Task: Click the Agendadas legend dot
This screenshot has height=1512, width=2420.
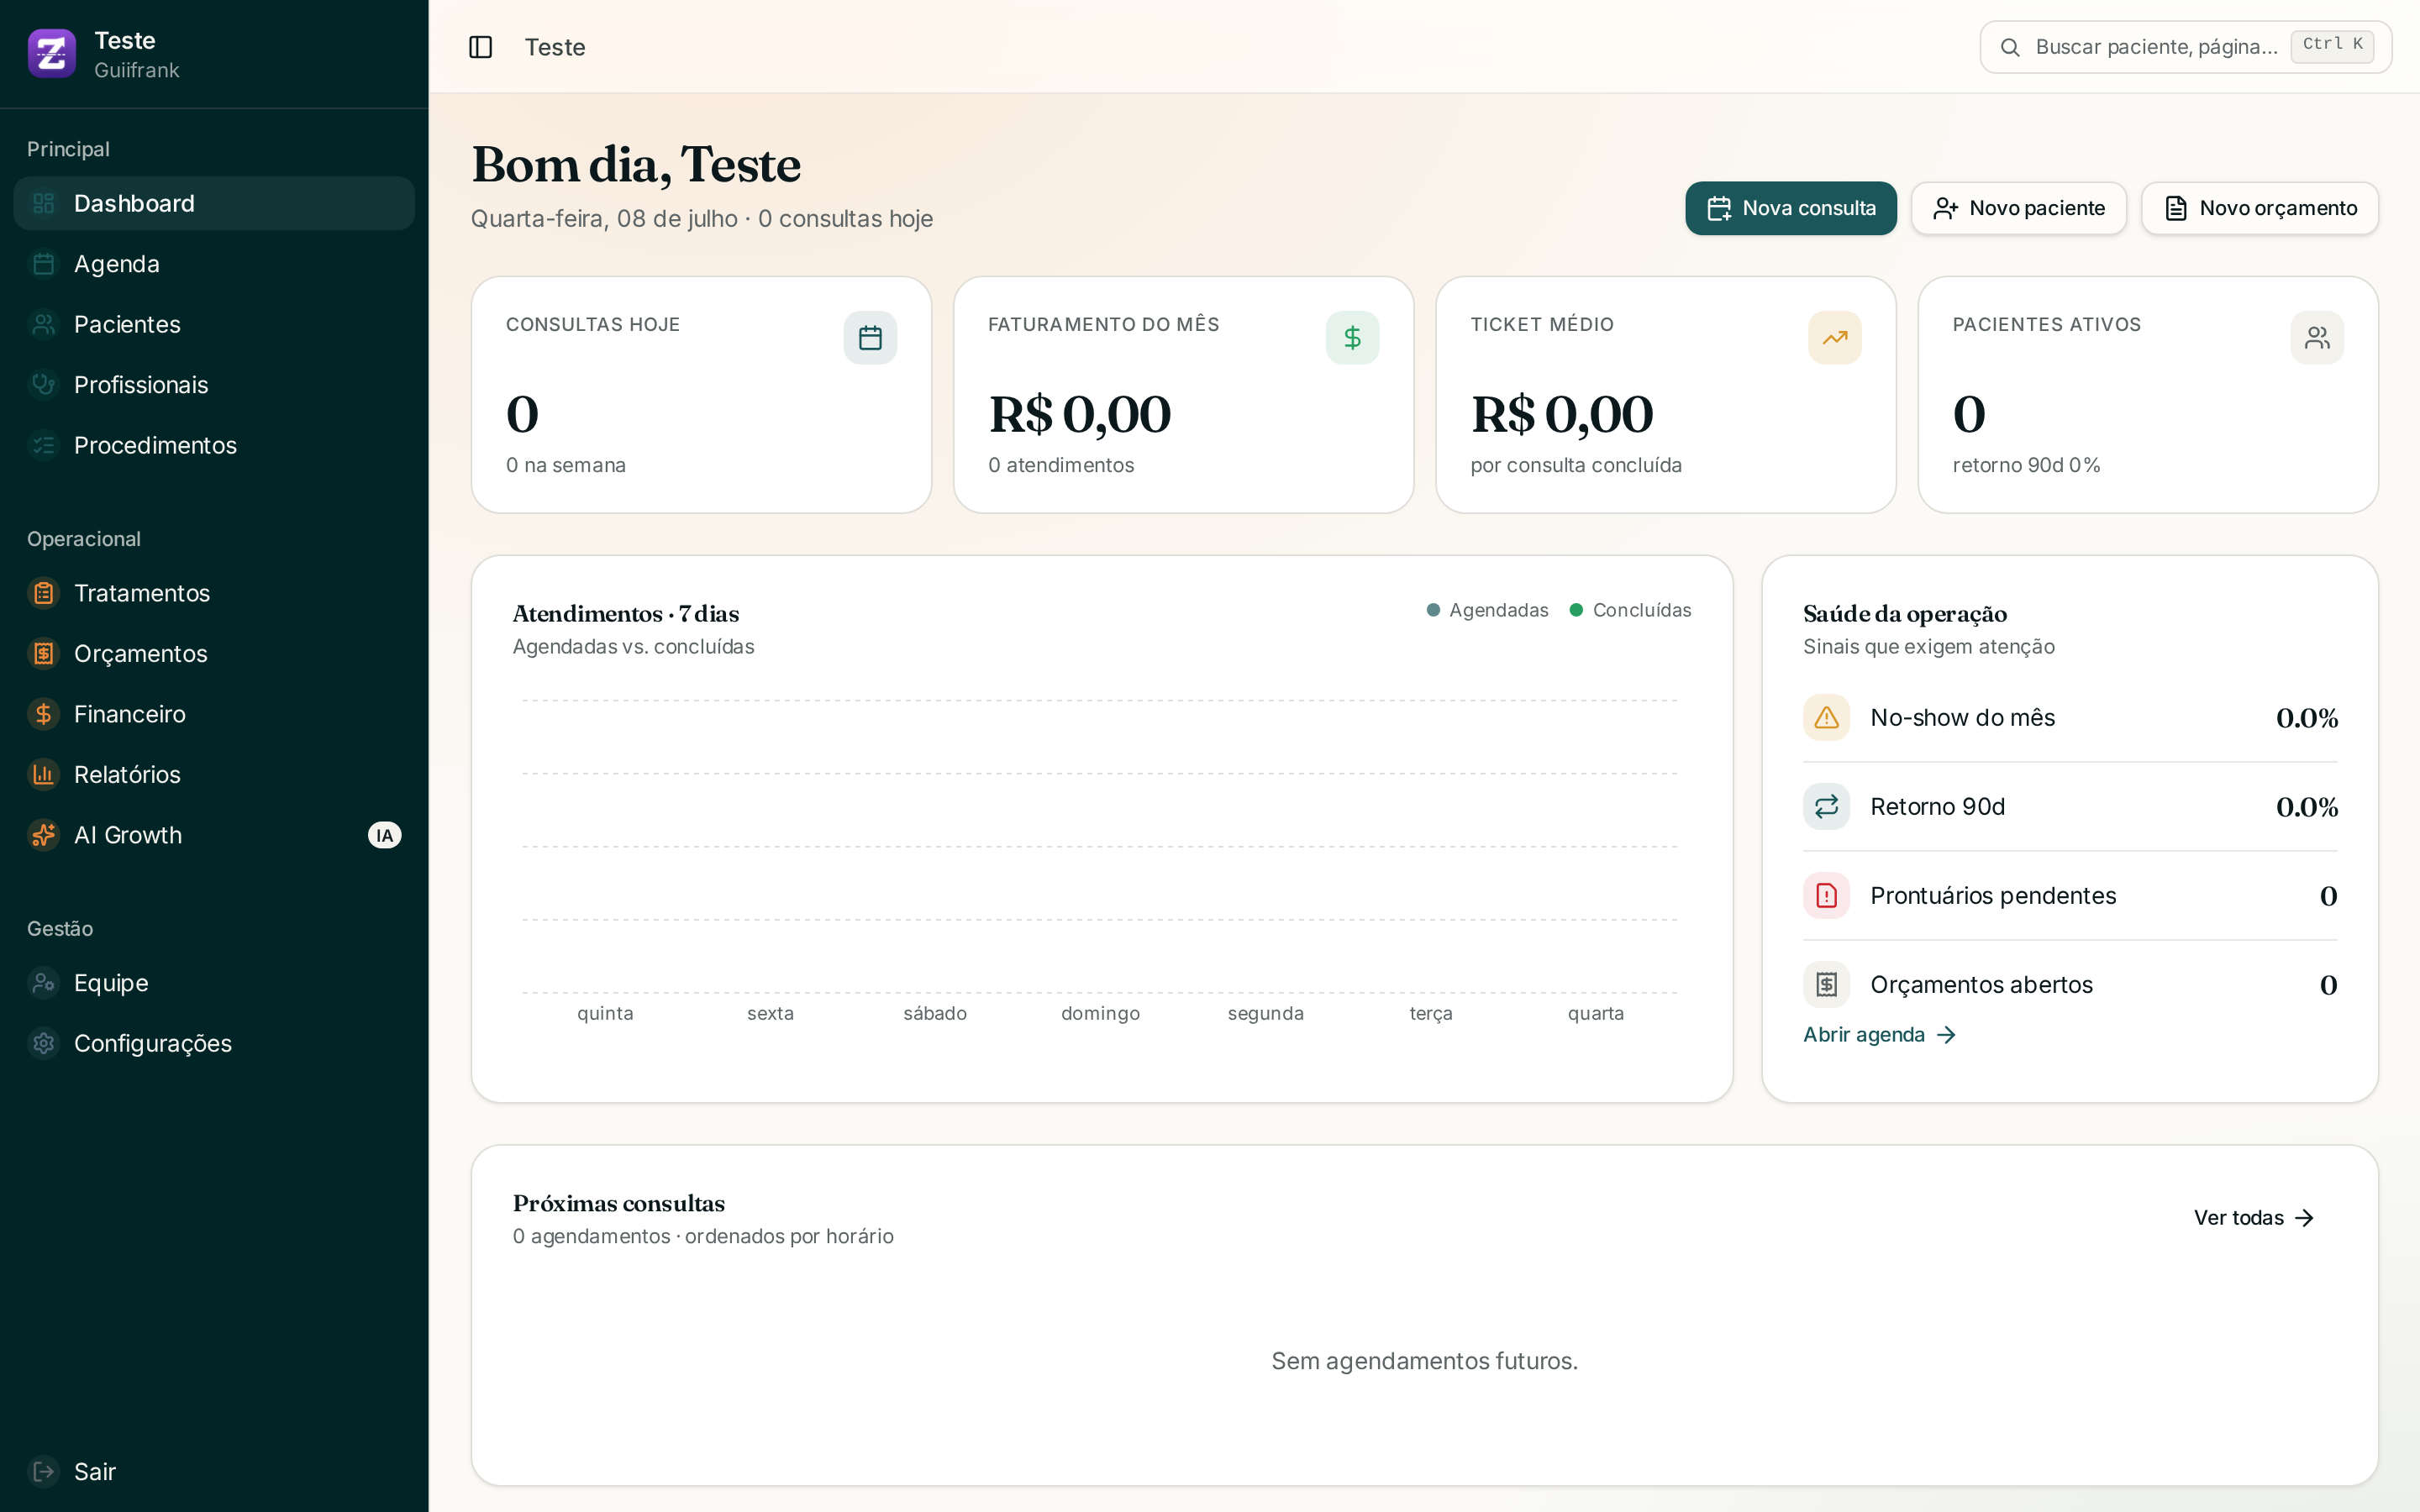Action: (1433, 610)
